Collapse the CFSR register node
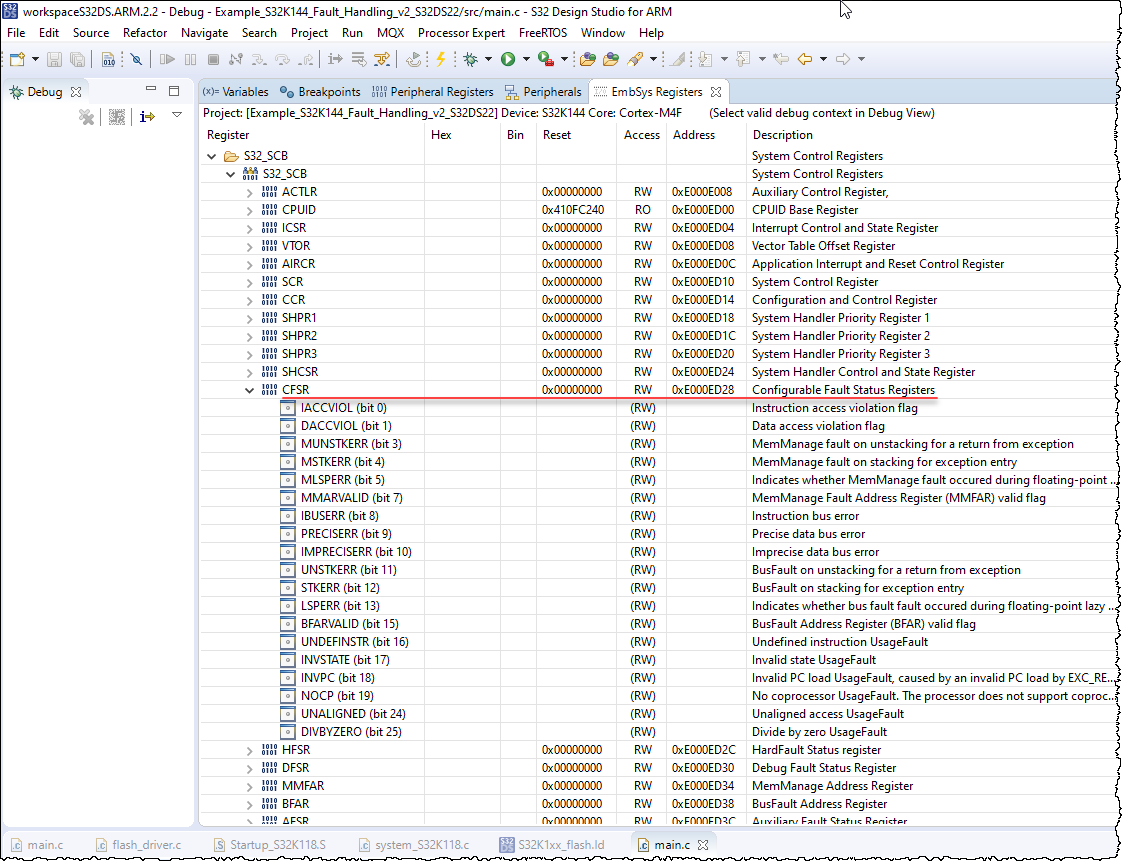The width and height of the screenshot is (1122, 863). (x=249, y=390)
